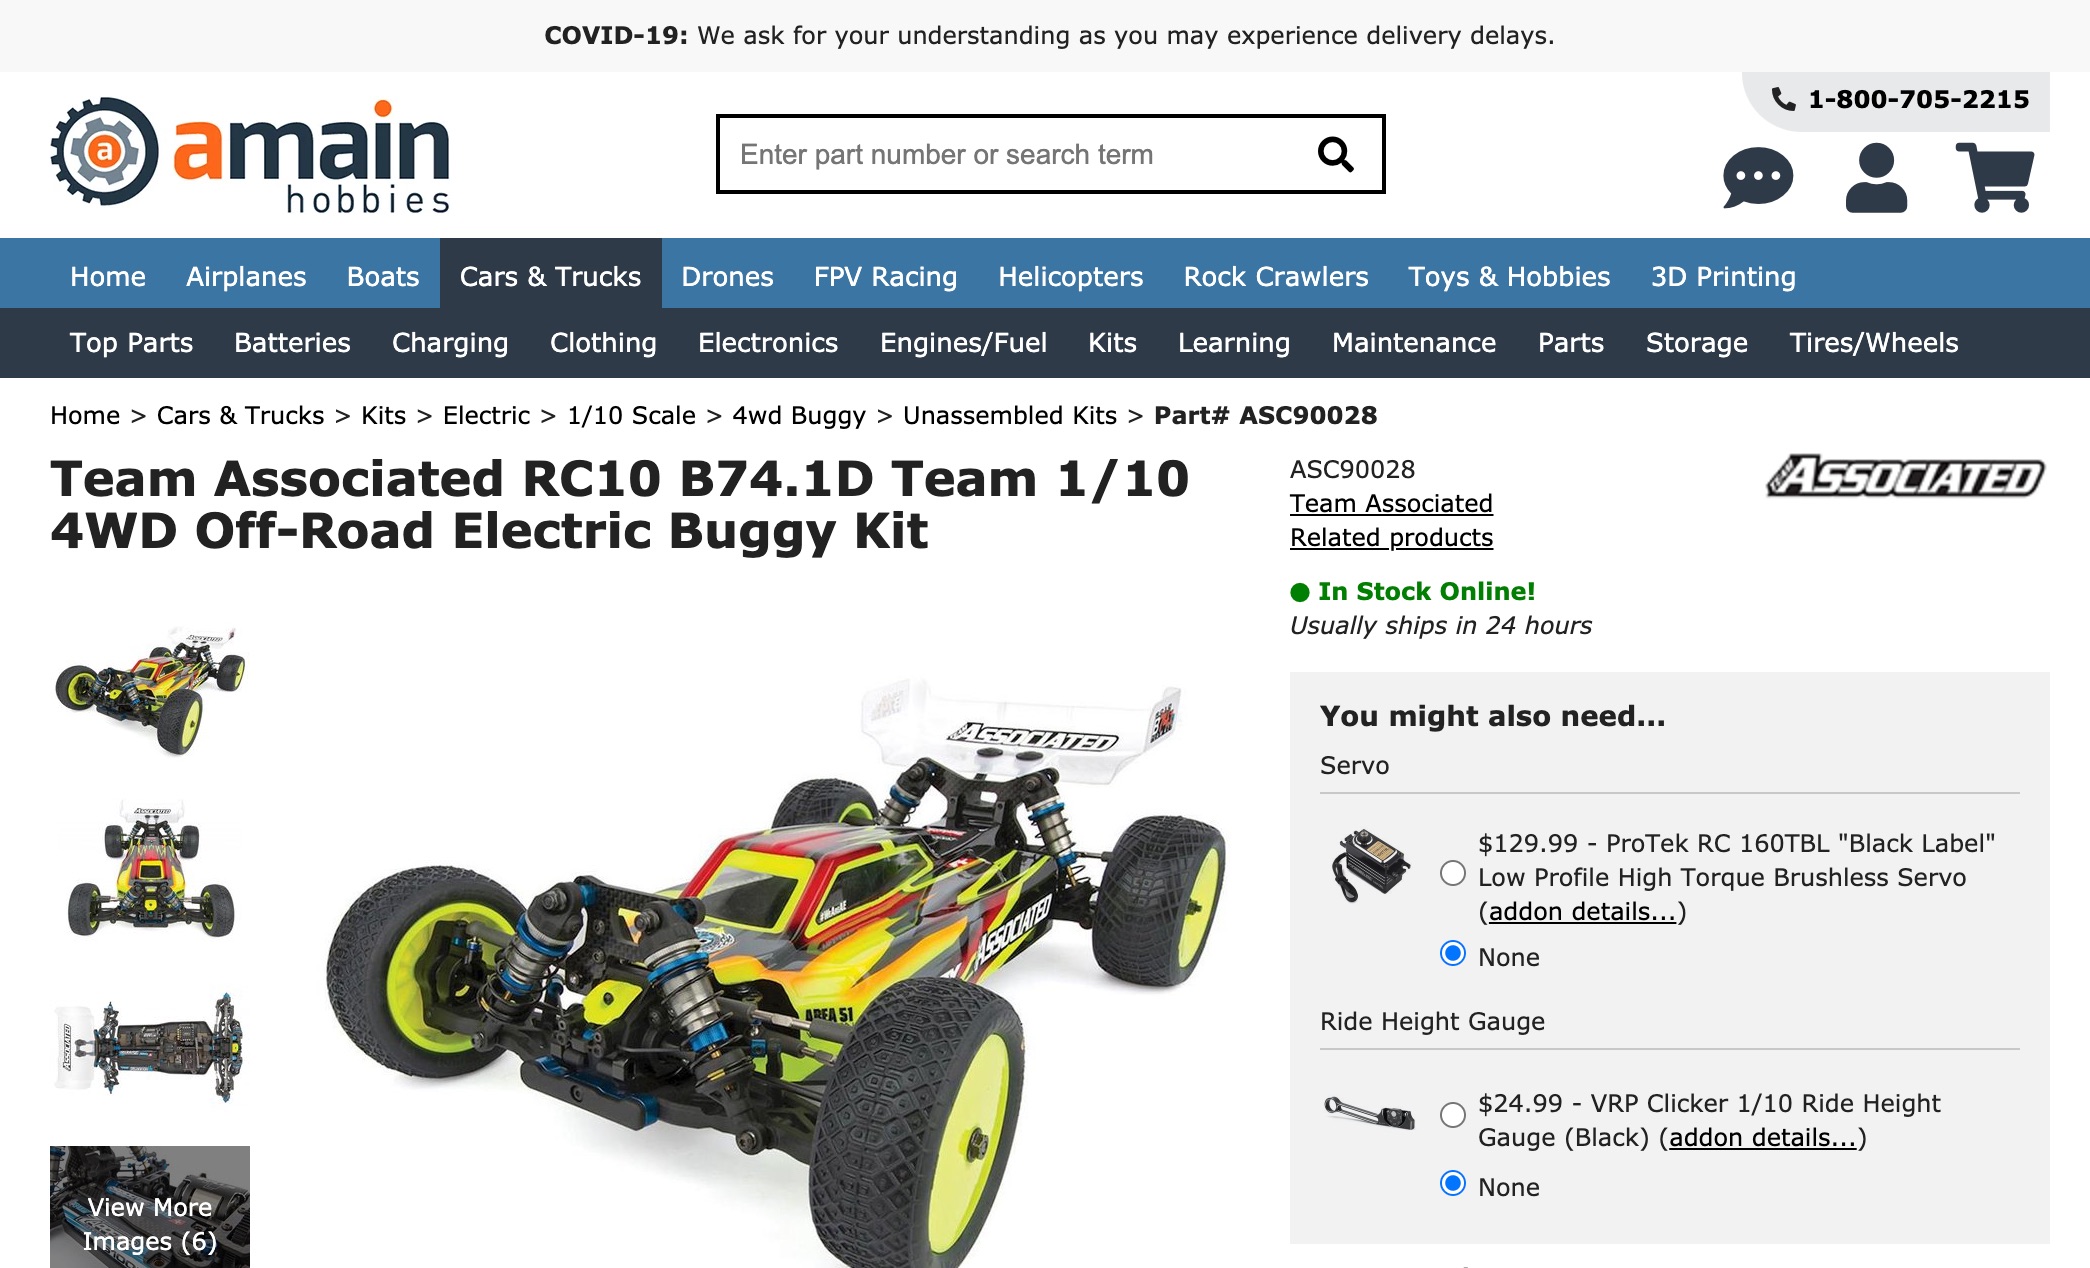Open the user account icon
2090x1268 pixels.
(x=1876, y=178)
